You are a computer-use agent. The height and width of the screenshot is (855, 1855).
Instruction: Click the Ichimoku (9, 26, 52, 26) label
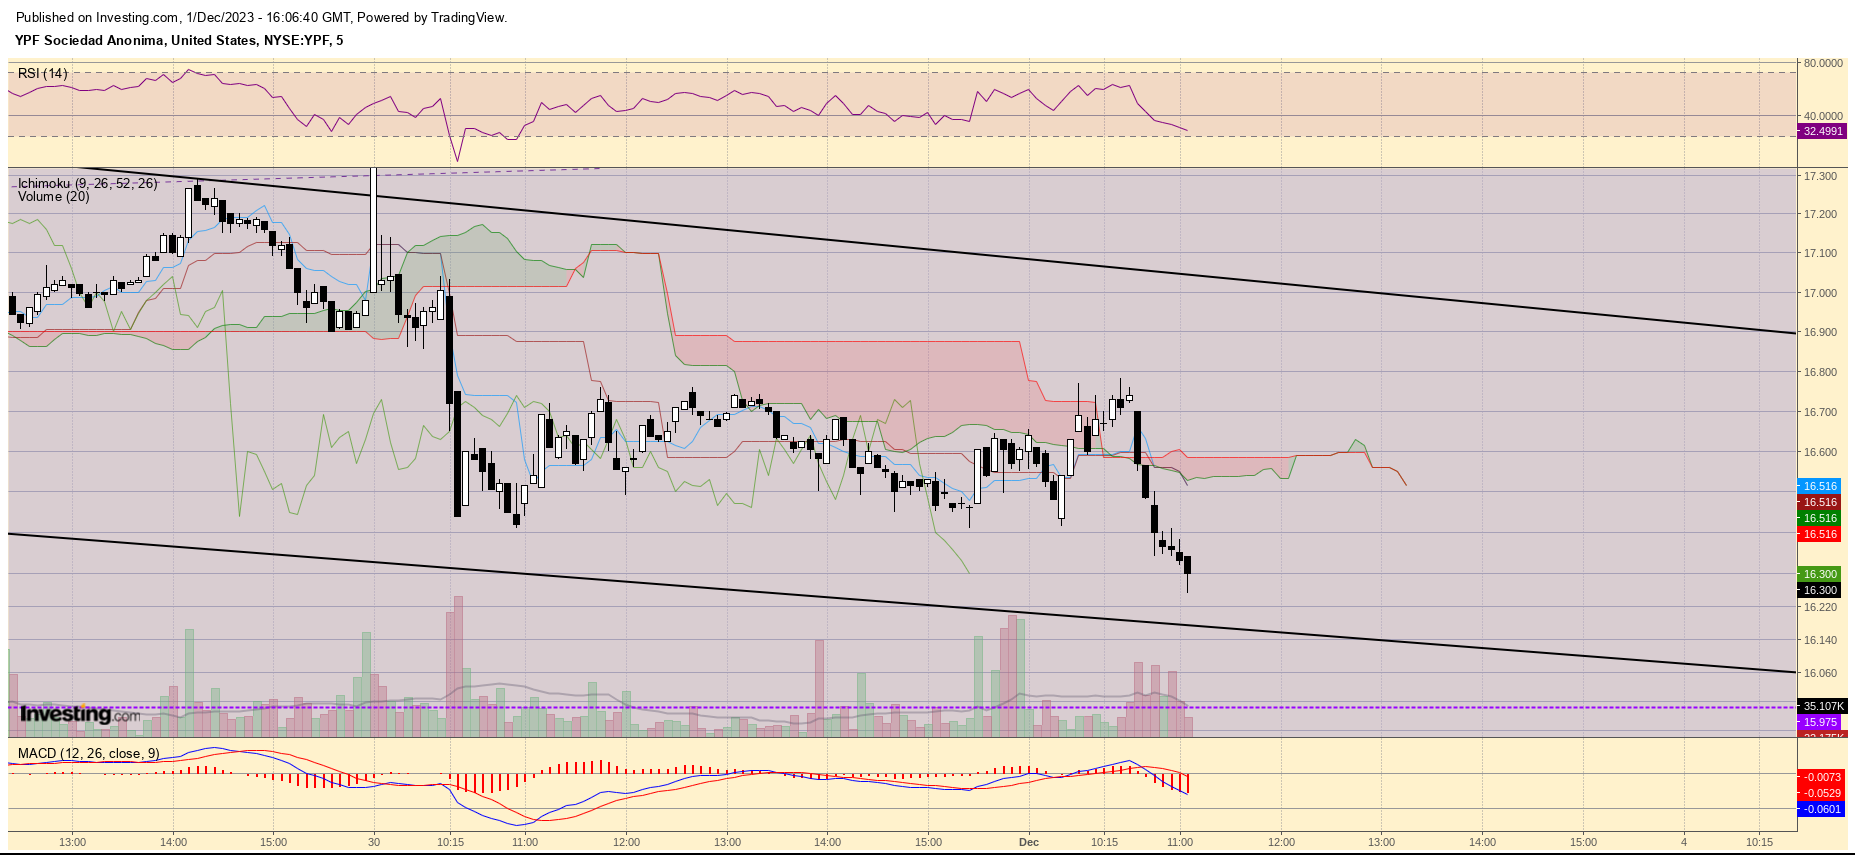[87, 183]
